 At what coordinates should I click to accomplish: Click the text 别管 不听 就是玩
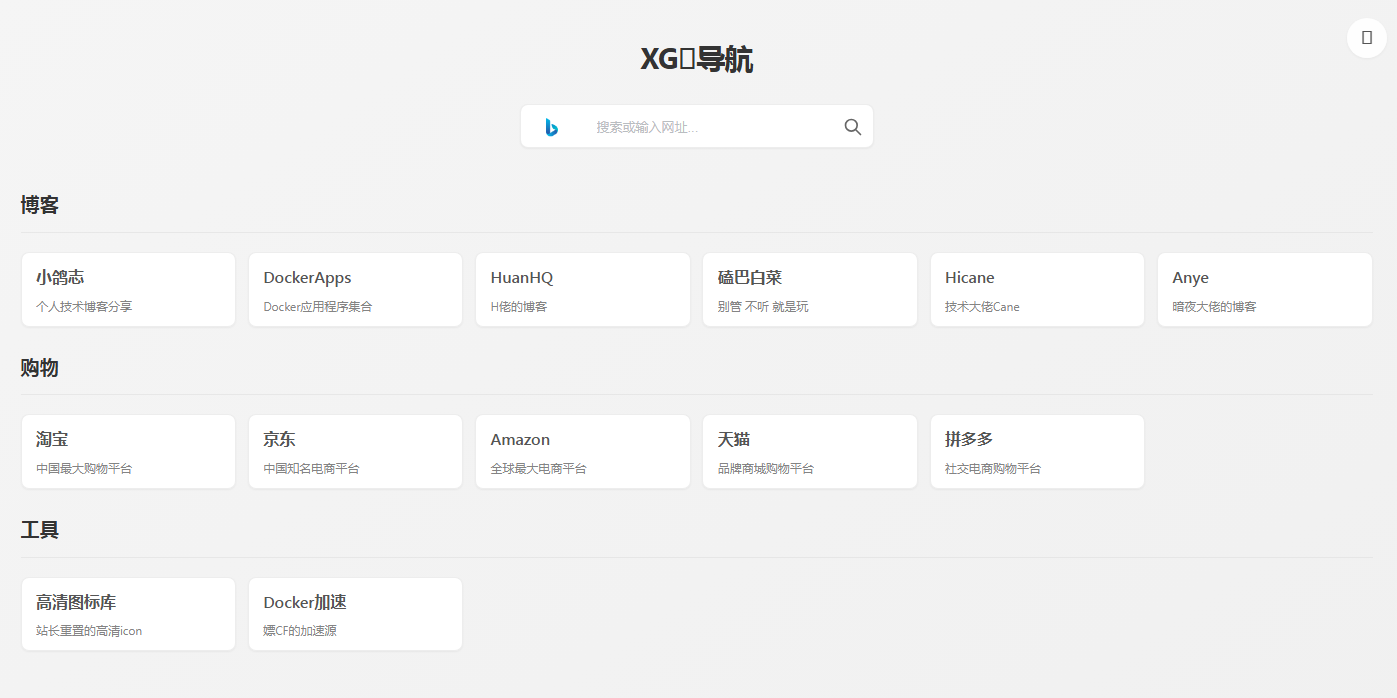coord(763,307)
